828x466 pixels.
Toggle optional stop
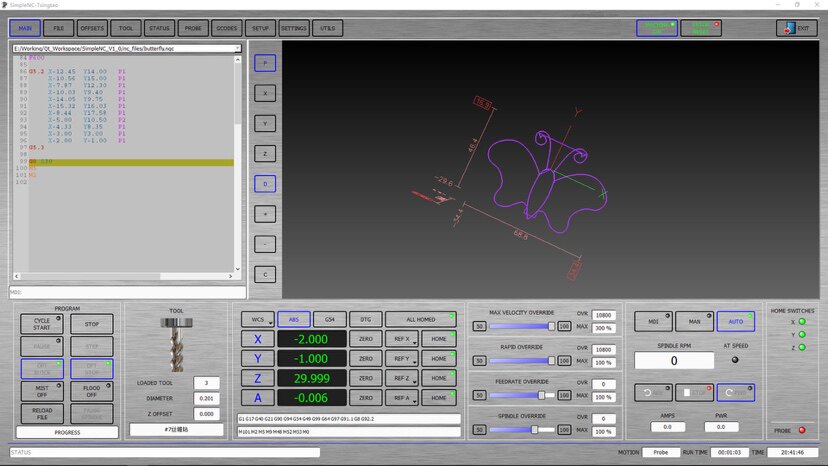point(92,369)
